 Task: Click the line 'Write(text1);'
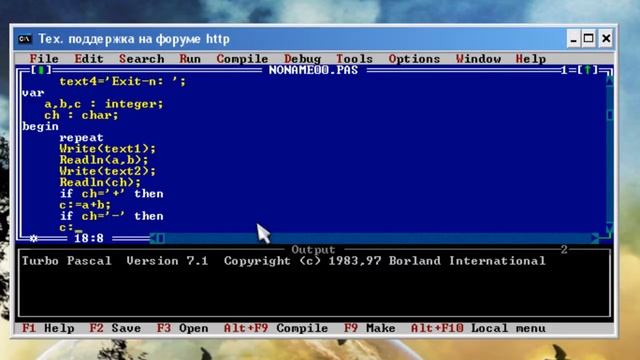point(107,149)
